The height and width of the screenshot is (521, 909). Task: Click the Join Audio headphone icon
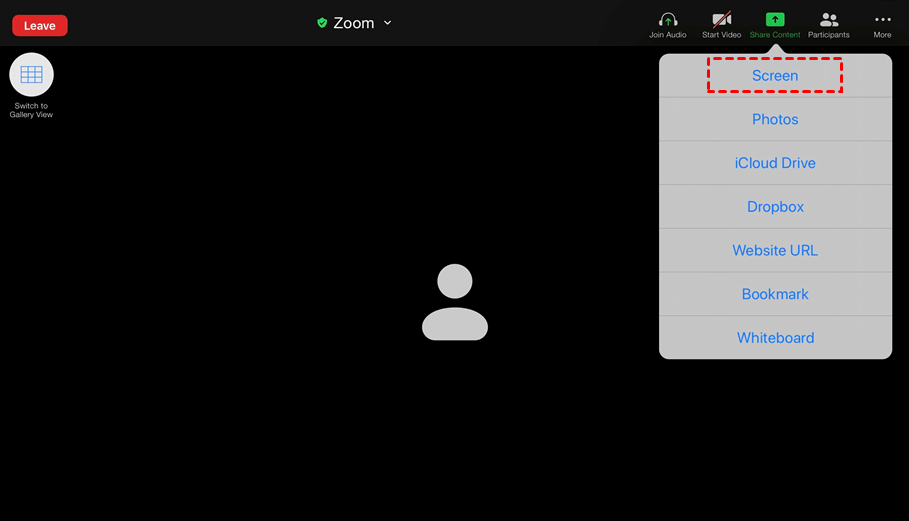point(668,20)
